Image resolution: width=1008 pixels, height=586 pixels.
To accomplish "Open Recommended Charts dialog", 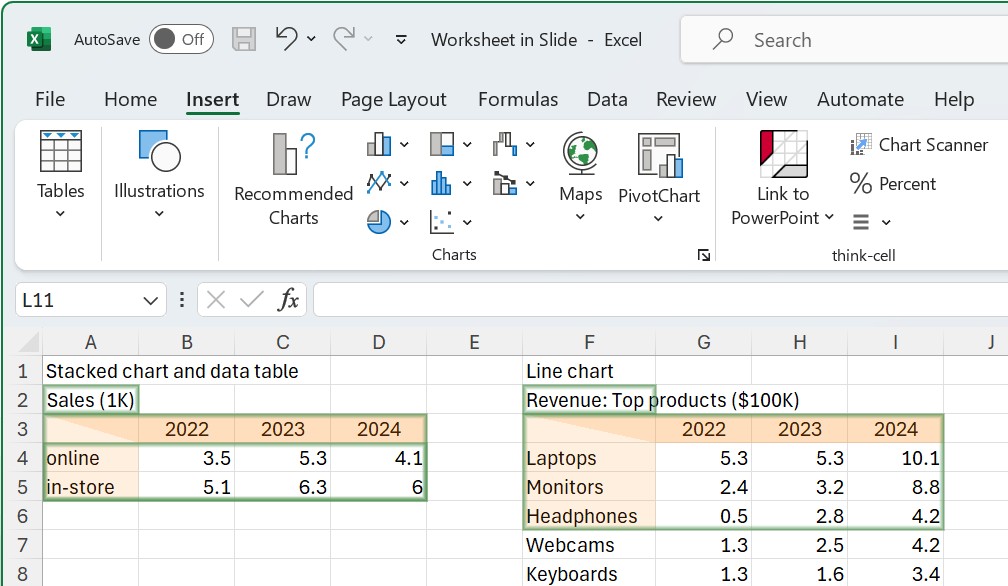I will click(293, 180).
